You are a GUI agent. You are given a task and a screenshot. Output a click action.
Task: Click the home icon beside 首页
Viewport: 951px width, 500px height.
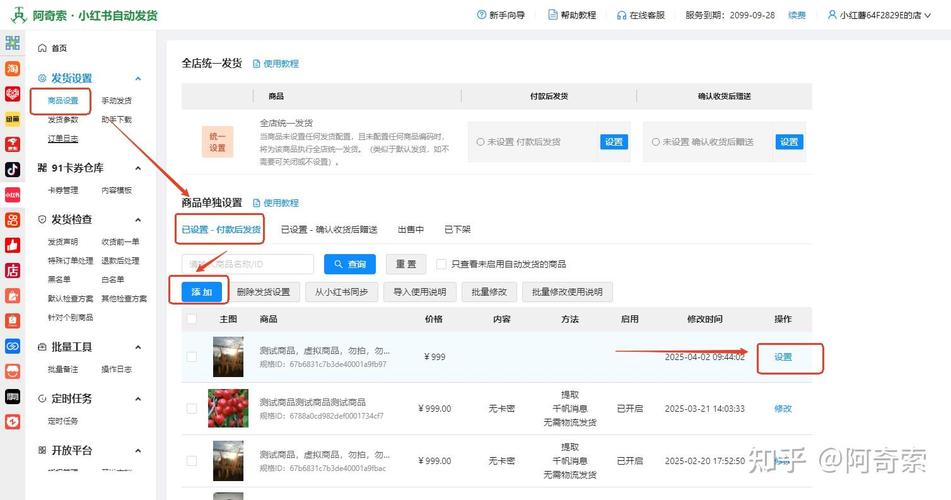(42, 48)
